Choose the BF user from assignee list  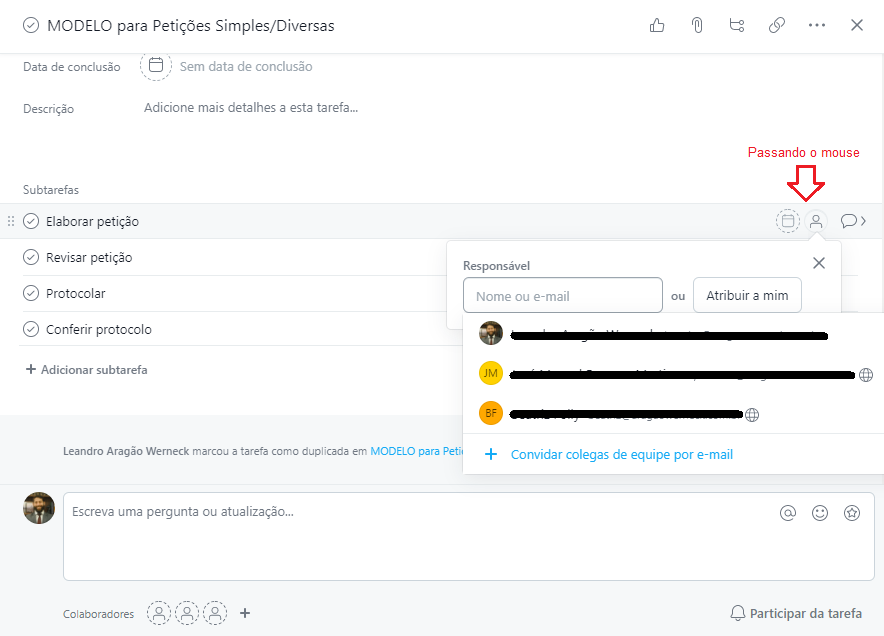click(490, 413)
